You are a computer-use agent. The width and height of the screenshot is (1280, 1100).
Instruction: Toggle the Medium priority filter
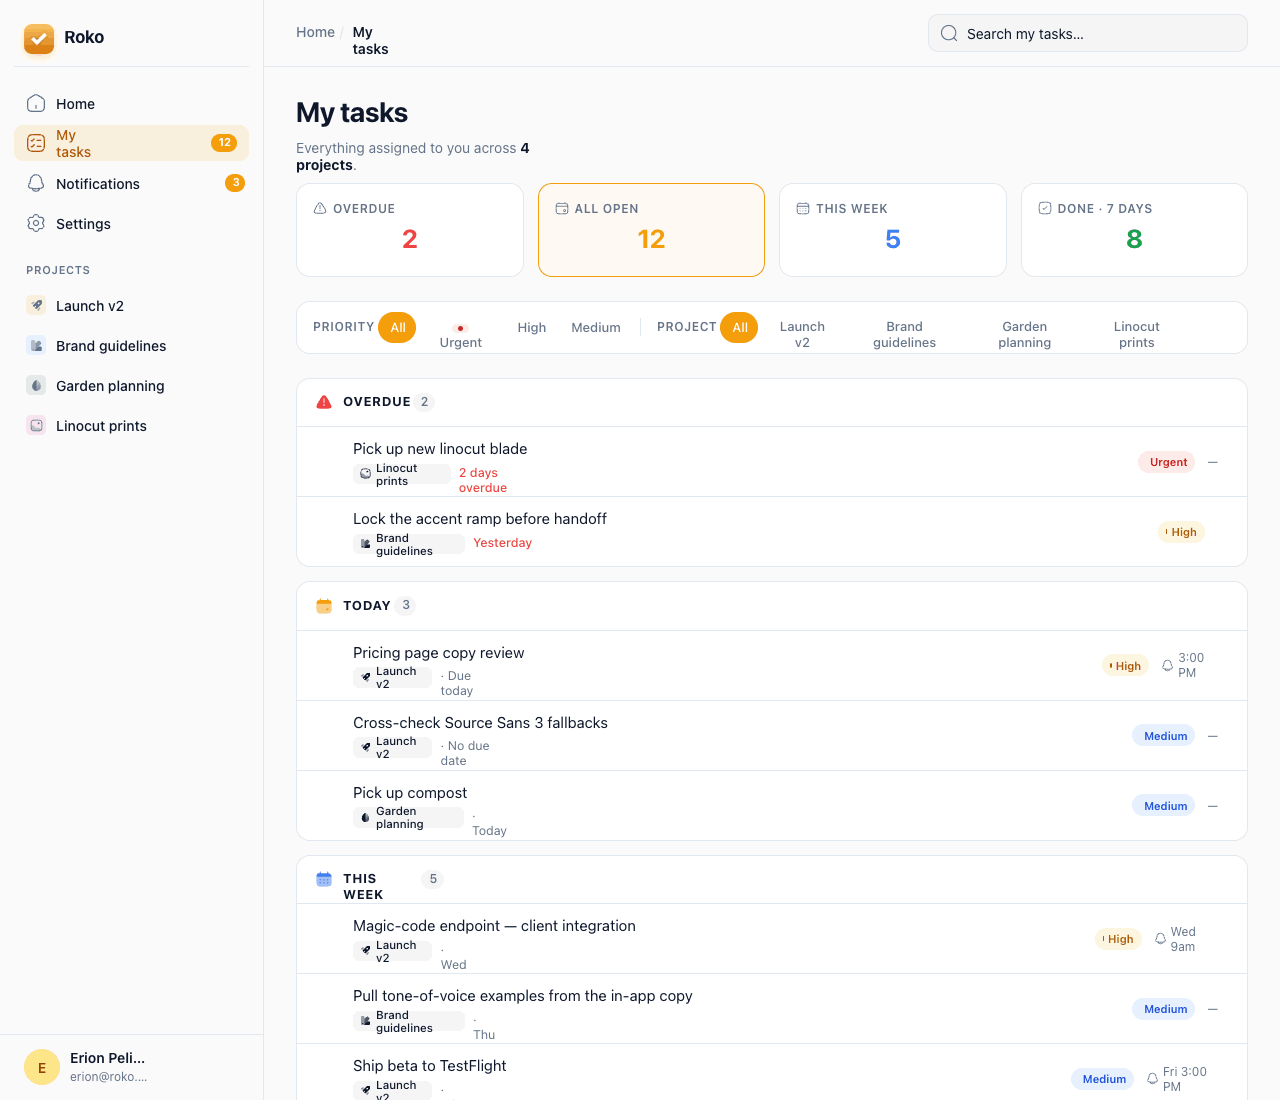(596, 327)
